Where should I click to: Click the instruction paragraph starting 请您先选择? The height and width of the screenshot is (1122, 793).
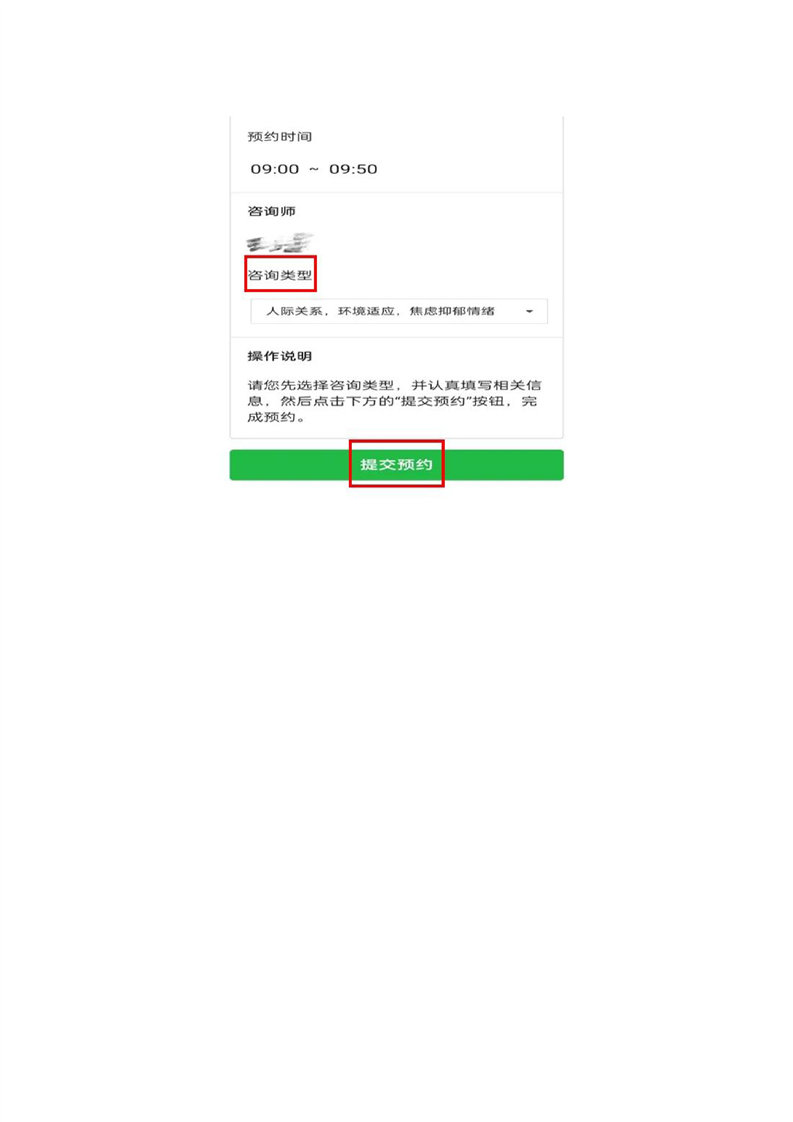(x=394, y=401)
